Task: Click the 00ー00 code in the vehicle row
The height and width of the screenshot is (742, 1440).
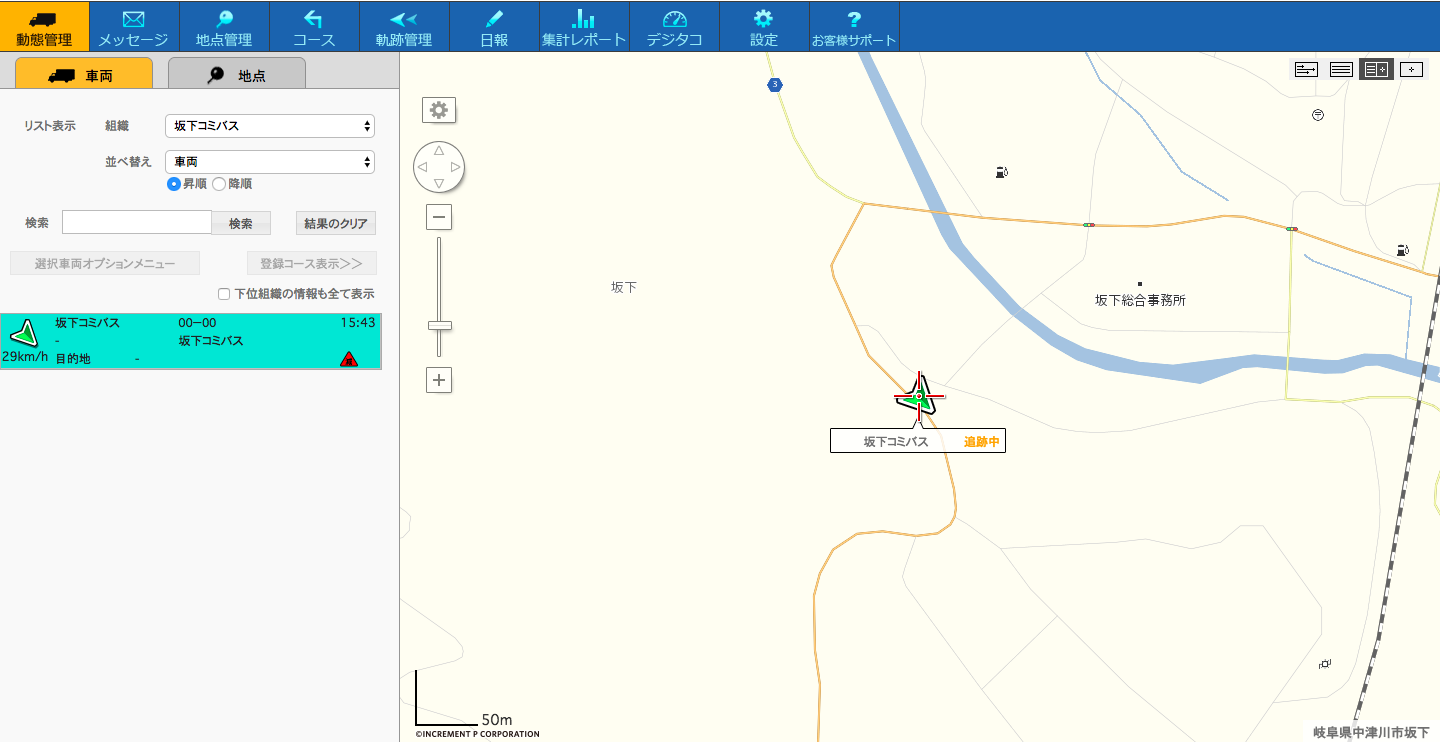Action: click(197, 323)
